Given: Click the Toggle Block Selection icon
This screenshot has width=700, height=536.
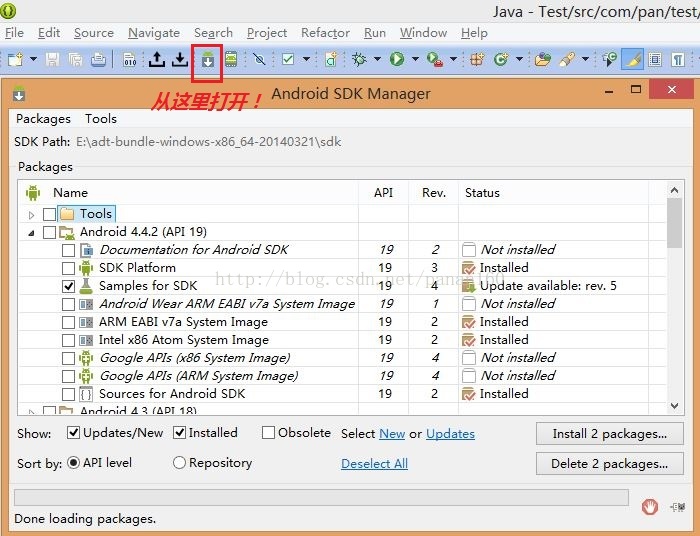Looking at the screenshot, I should (655, 59).
